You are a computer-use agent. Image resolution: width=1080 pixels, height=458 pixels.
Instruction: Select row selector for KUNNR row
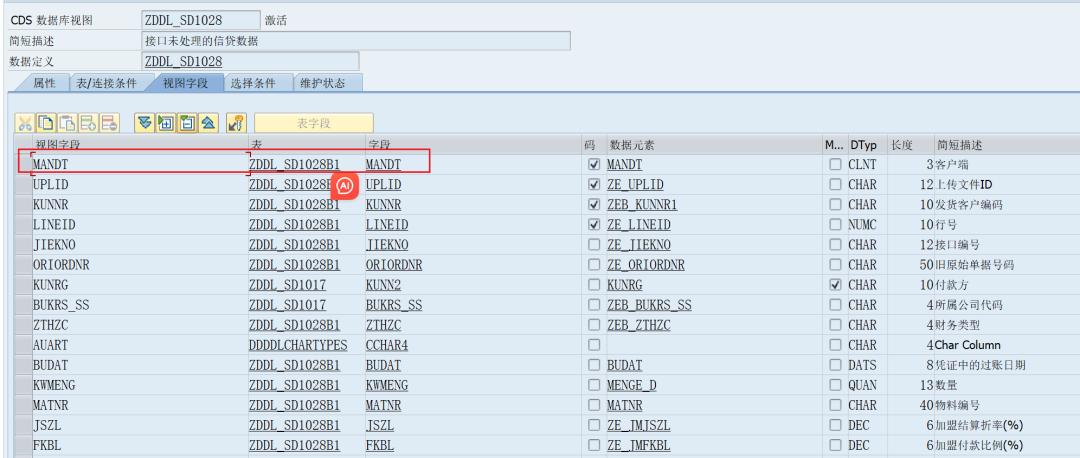[23, 205]
